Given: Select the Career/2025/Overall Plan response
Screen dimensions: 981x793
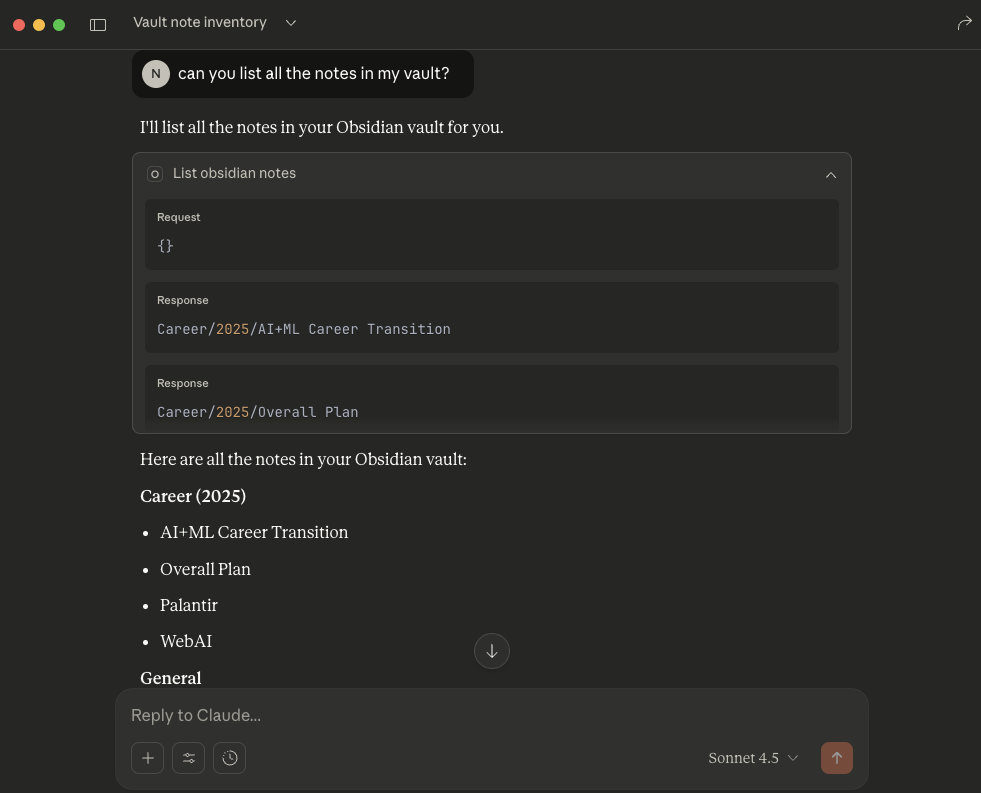Looking at the screenshot, I should pos(258,411).
